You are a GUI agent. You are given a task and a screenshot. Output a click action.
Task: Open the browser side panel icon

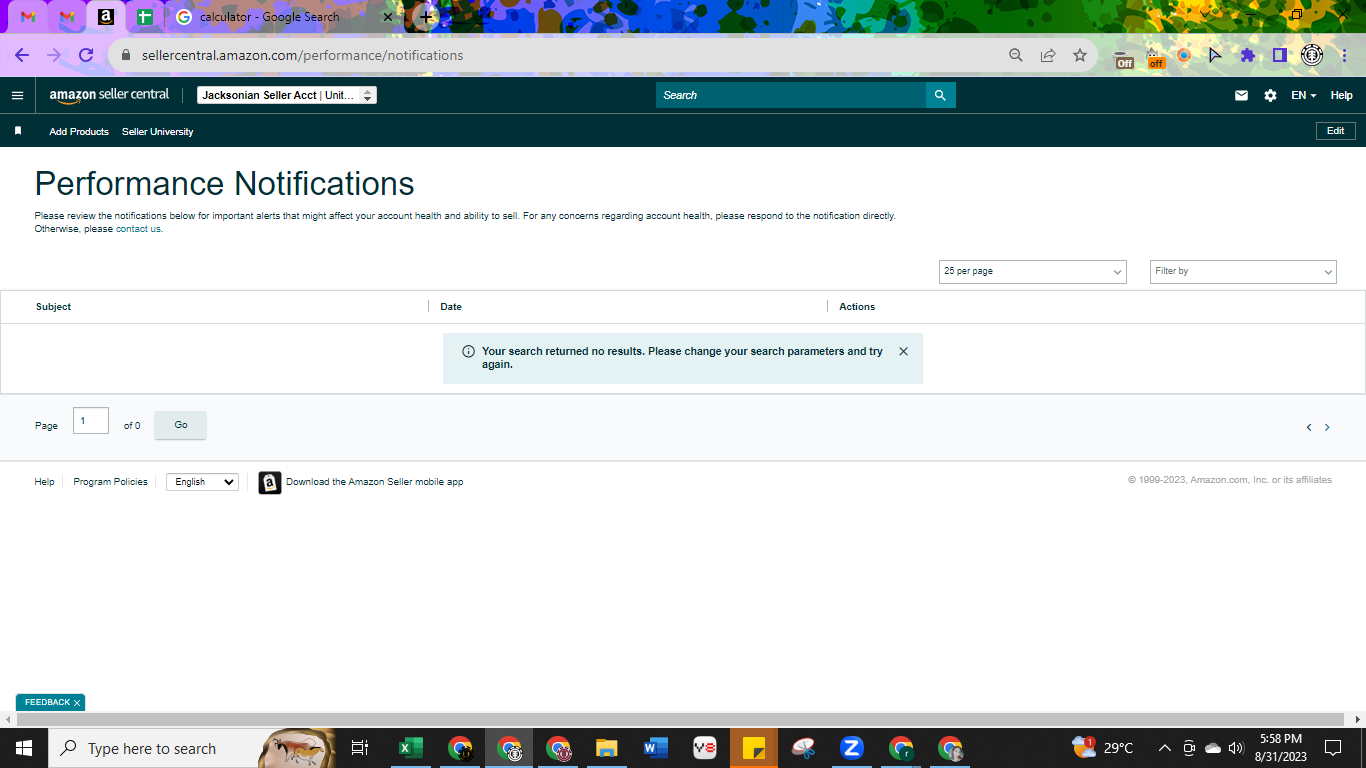click(1279, 55)
